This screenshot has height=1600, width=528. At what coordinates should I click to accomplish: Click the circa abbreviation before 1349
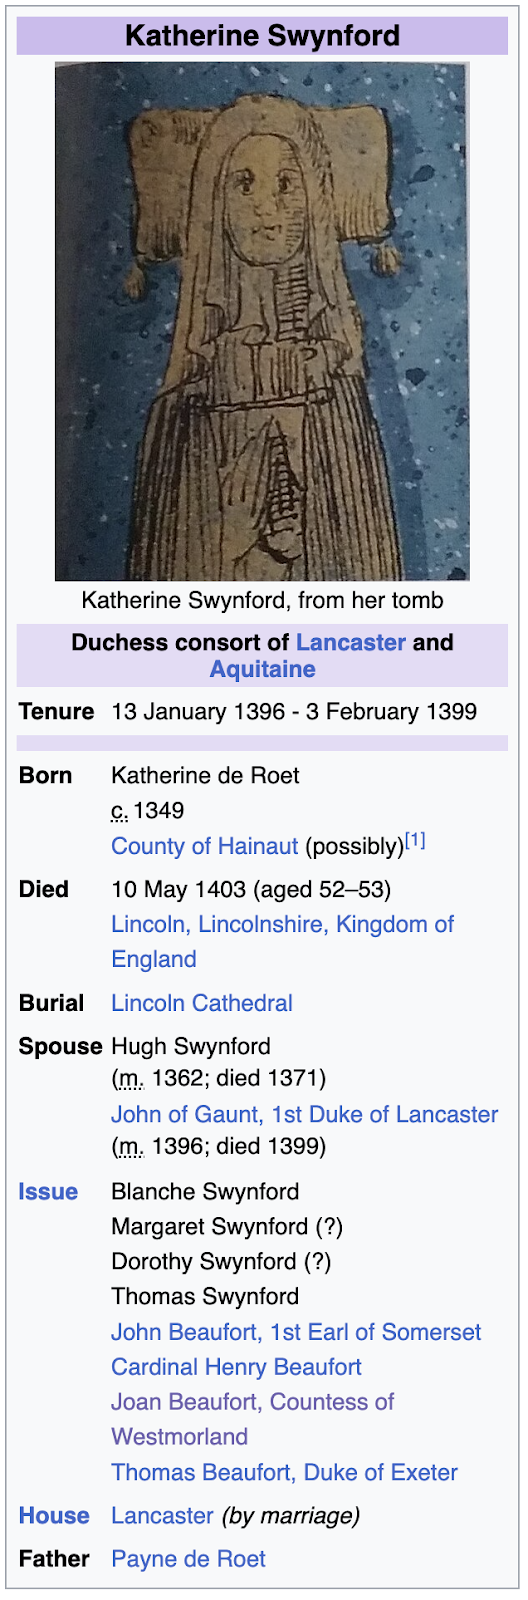[x=120, y=811]
